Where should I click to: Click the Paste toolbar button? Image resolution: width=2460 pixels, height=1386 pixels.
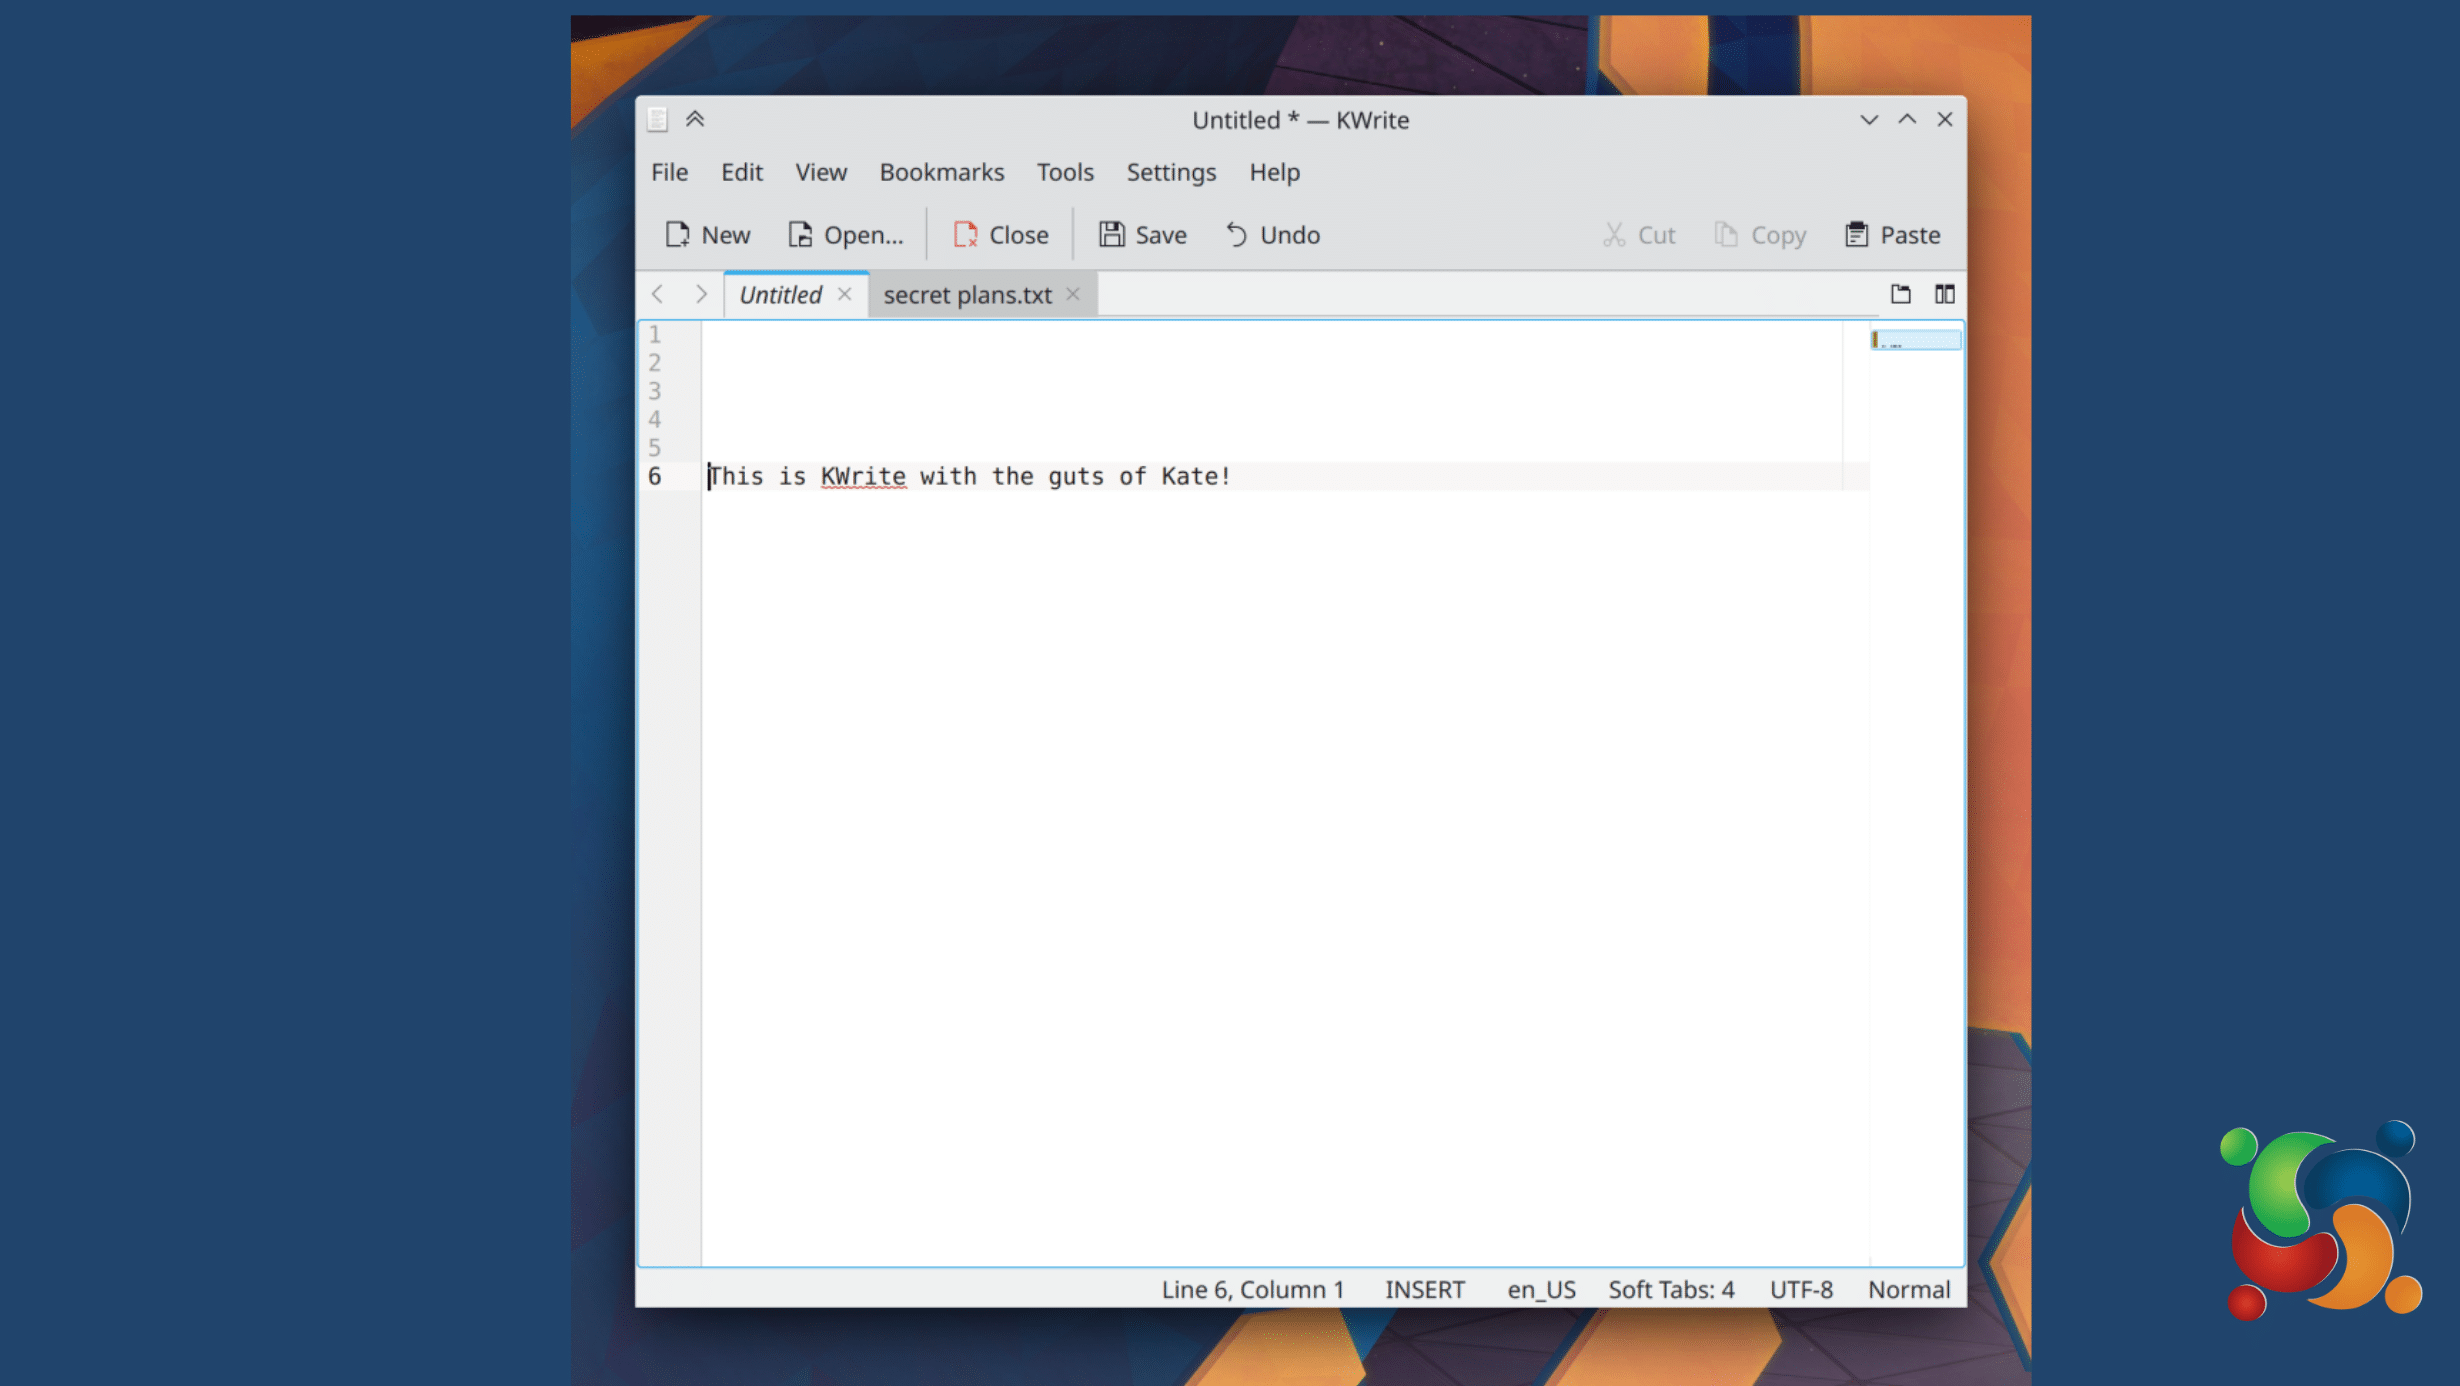(1892, 234)
